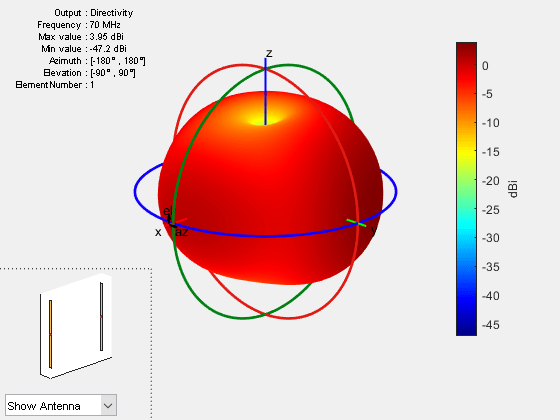Click the 3D directivity pattern surface
The image size is (560, 420).
270,189
